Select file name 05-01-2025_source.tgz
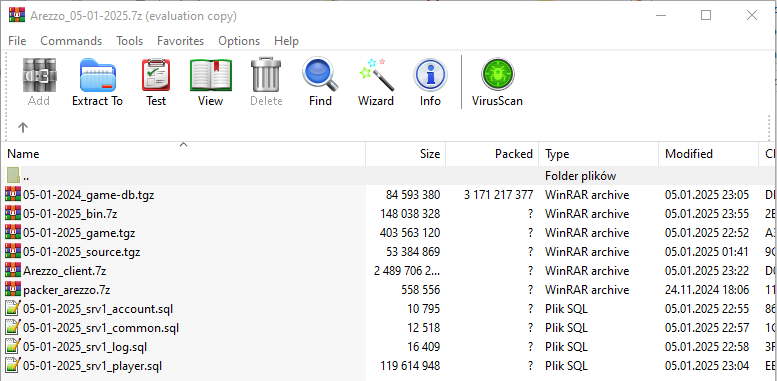 coord(82,251)
